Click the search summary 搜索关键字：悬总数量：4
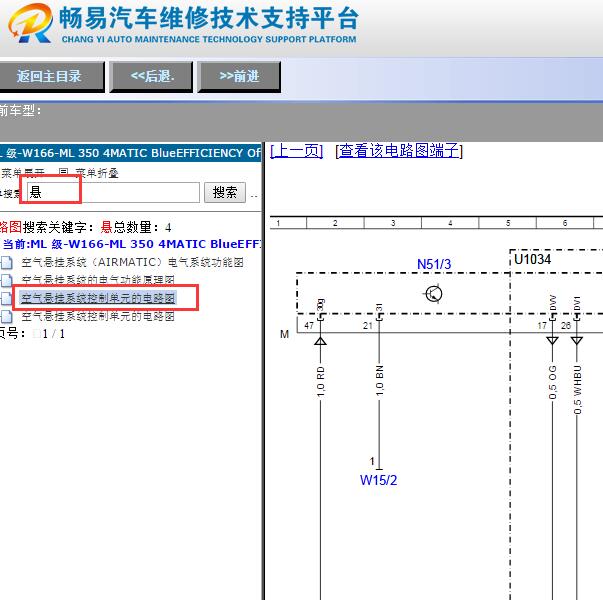Viewport: 603px width, 600px height. 97,227
